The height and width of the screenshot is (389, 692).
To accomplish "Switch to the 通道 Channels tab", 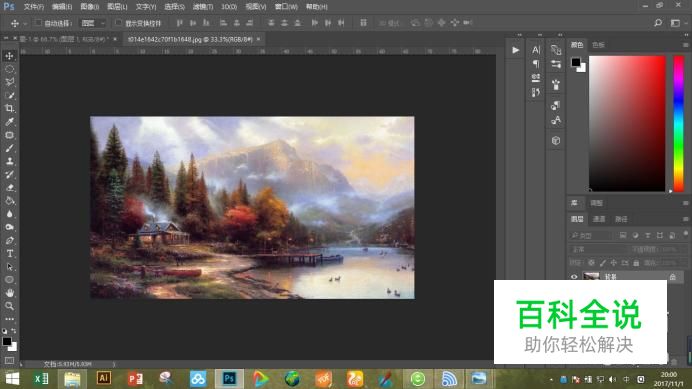I will click(x=598, y=219).
